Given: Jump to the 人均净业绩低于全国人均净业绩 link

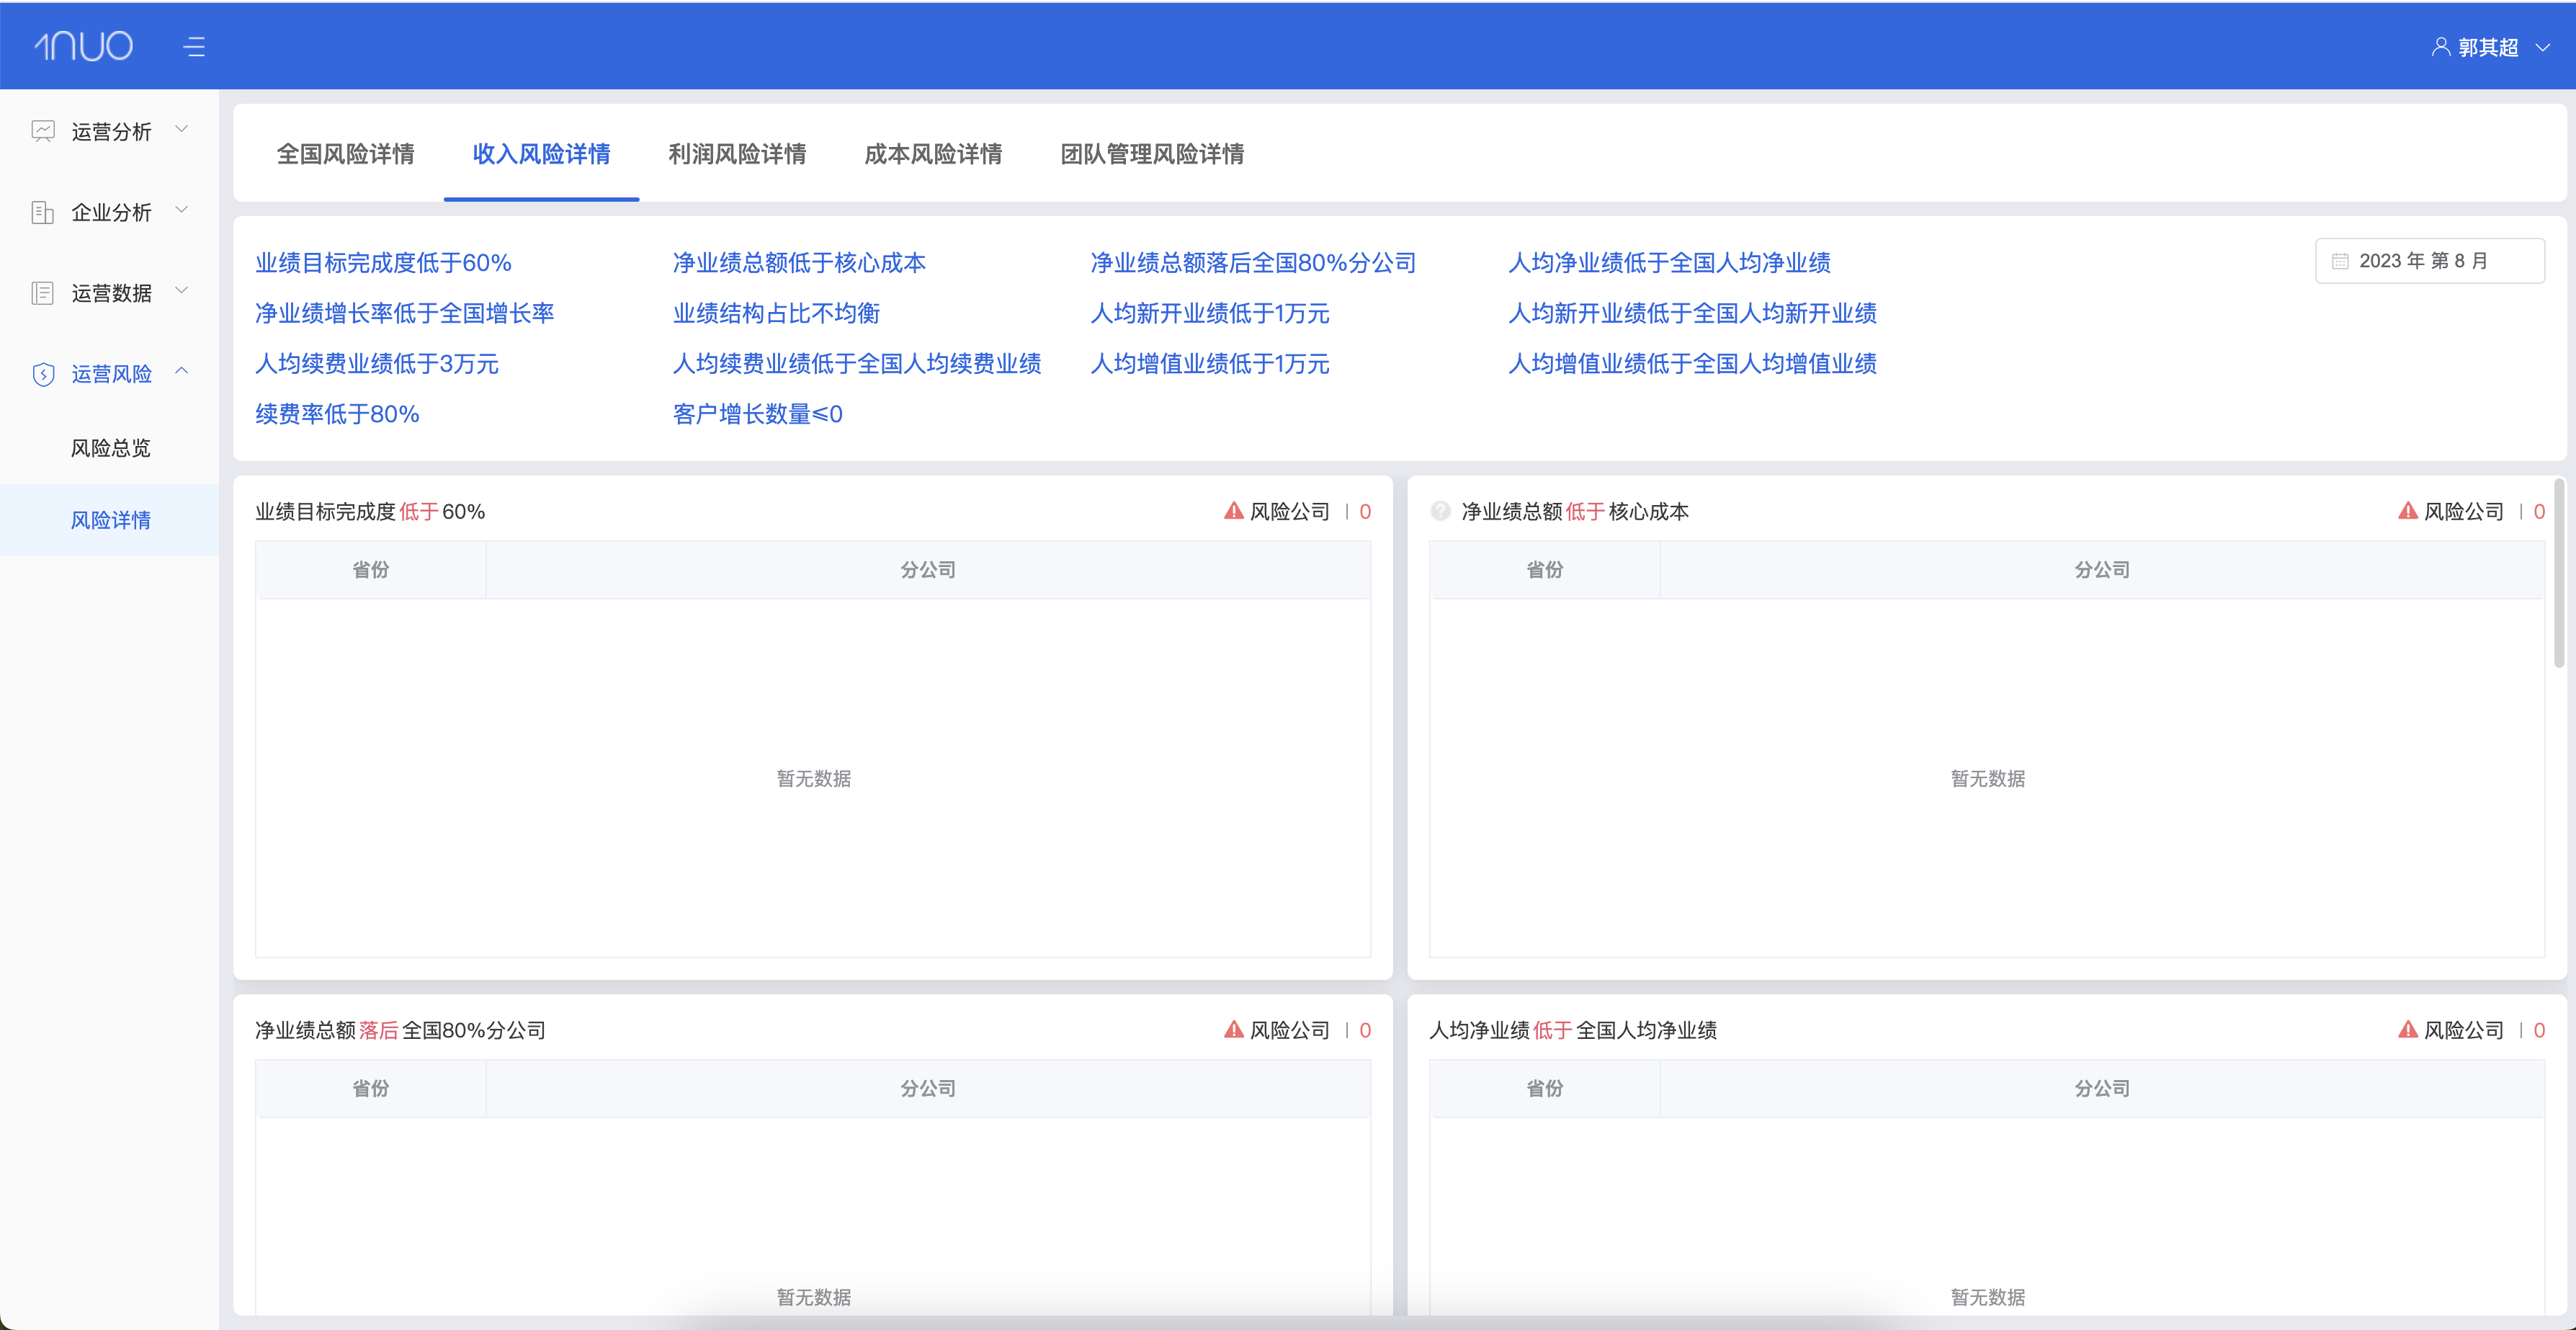Looking at the screenshot, I should click(x=1669, y=263).
